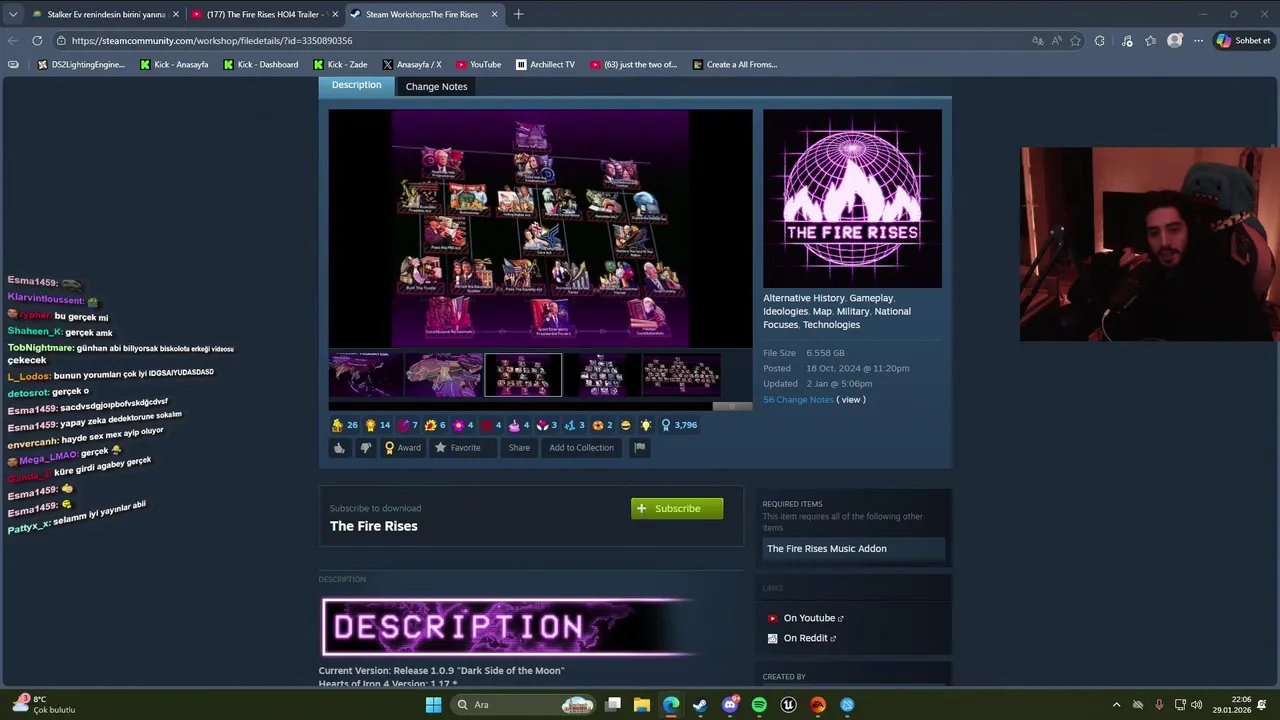Screen dimensions: 1280x720
Task: Give an Award to this item
Action: 403,448
